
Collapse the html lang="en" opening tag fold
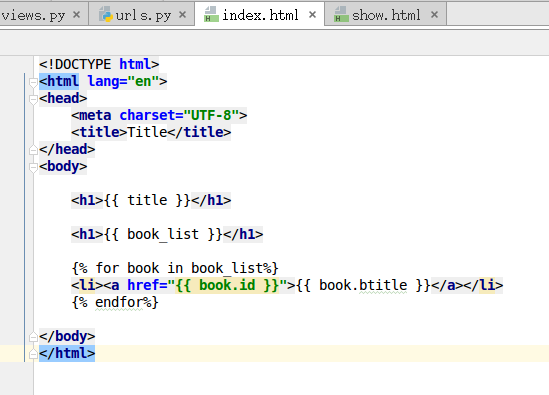point(33,83)
